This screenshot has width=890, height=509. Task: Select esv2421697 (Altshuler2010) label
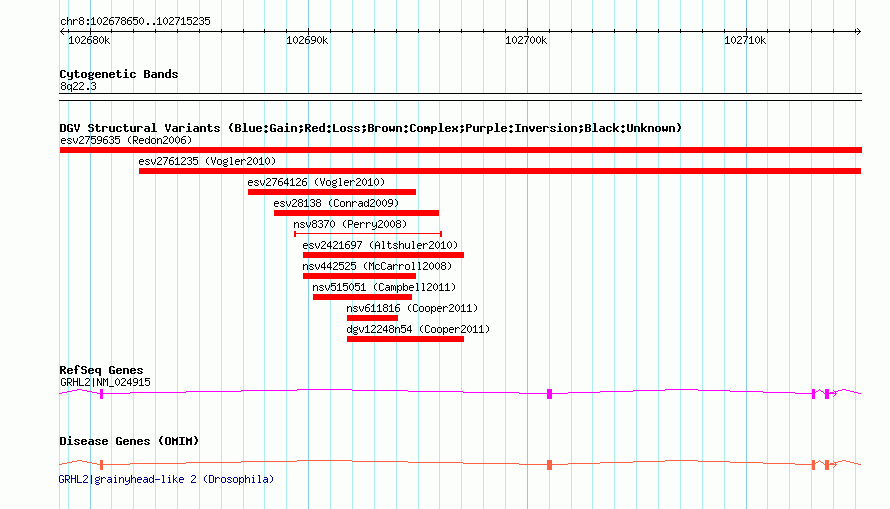click(380, 245)
